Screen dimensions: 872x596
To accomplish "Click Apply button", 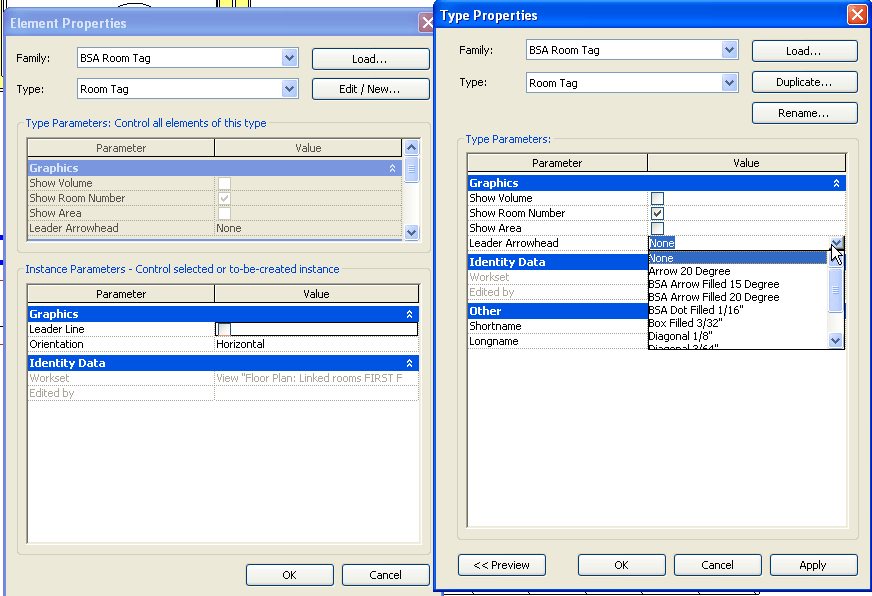I will point(813,565).
